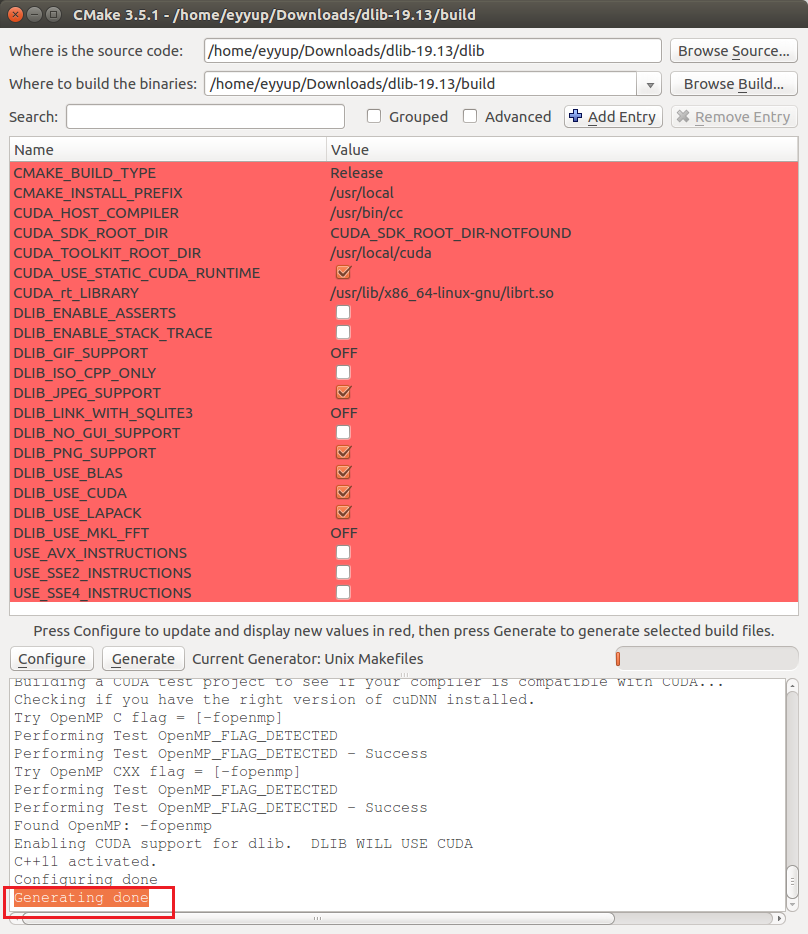Image resolution: width=808 pixels, height=934 pixels.
Task: Select the CUDA_rt_LIBRARY entry name
Action: tap(76, 293)
